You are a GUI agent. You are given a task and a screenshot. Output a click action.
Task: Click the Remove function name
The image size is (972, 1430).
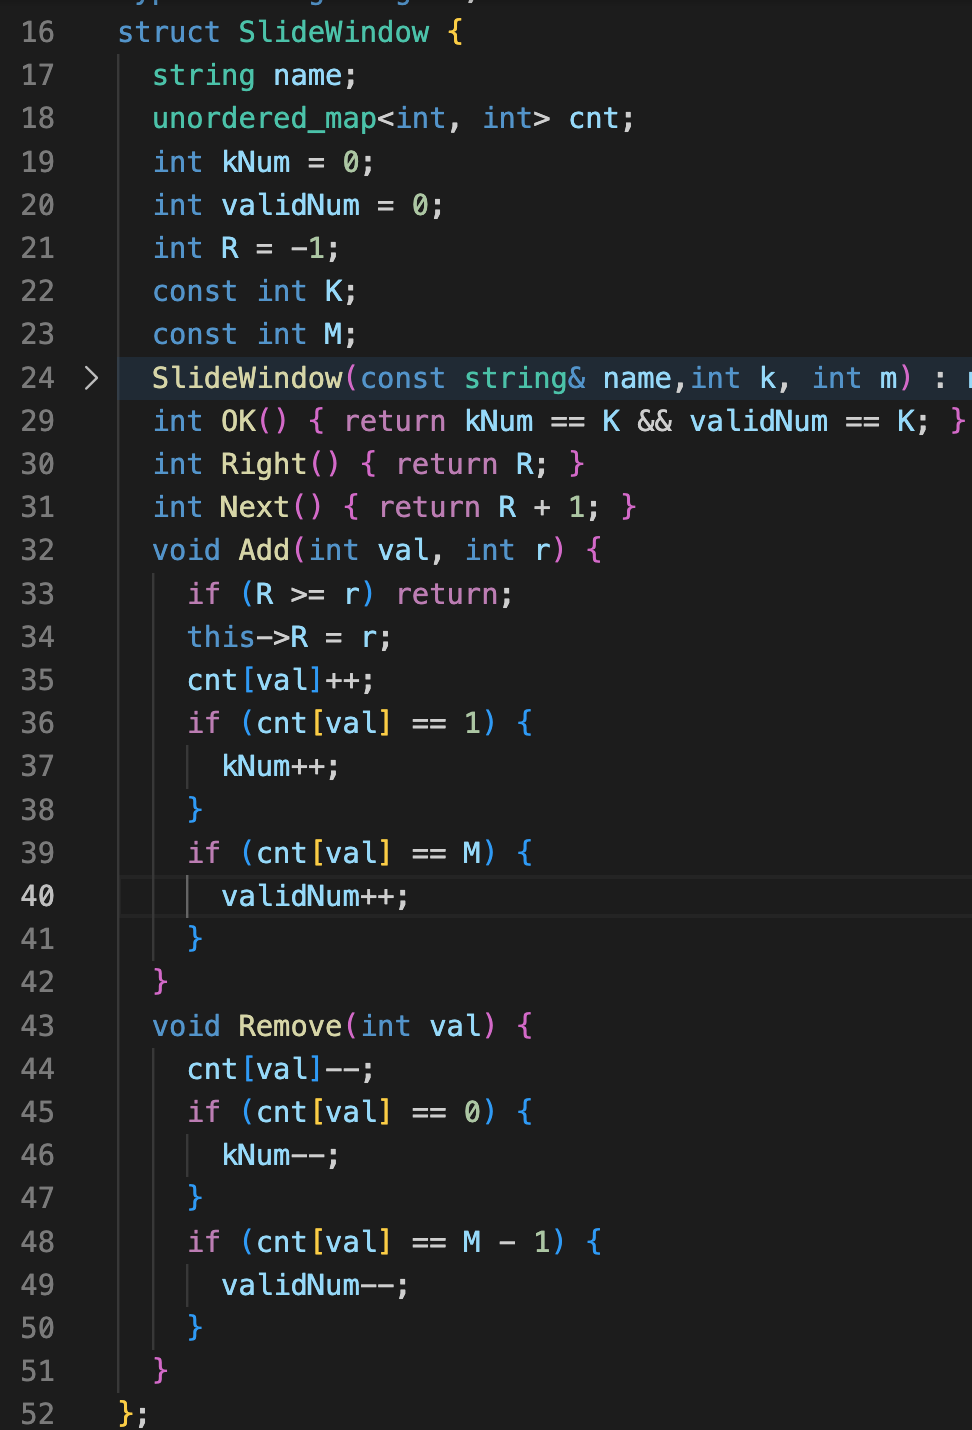point(290,1026)
